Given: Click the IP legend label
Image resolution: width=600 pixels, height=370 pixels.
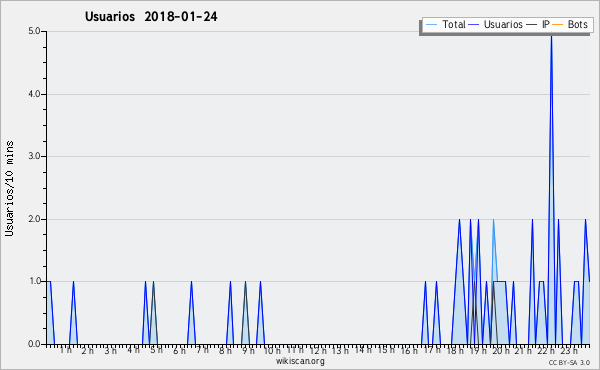Looking at the screenshot, I should coord(546,24).
